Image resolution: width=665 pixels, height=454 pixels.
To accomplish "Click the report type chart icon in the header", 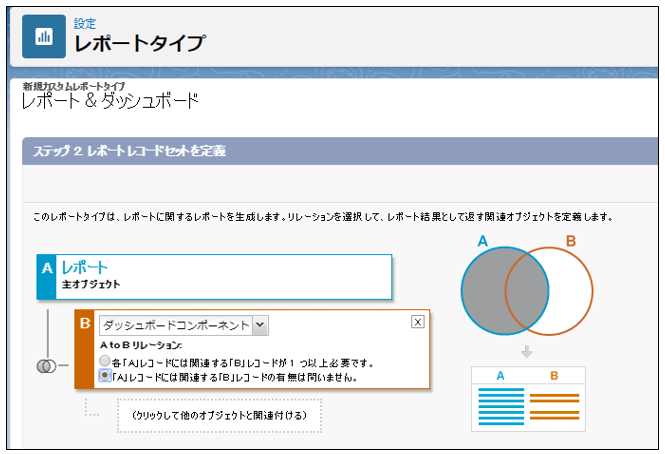I will (x=44, y=36).
